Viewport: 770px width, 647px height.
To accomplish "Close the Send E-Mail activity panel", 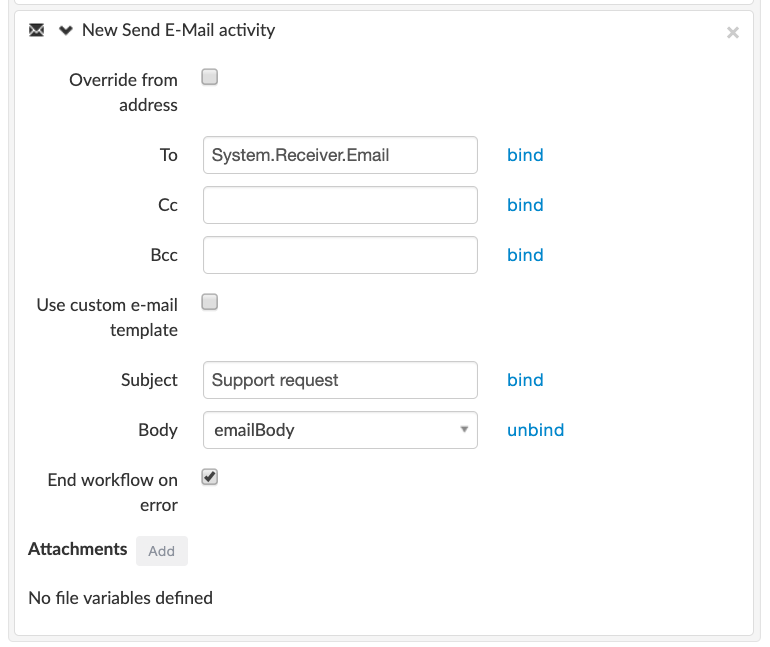I will 732,33.
